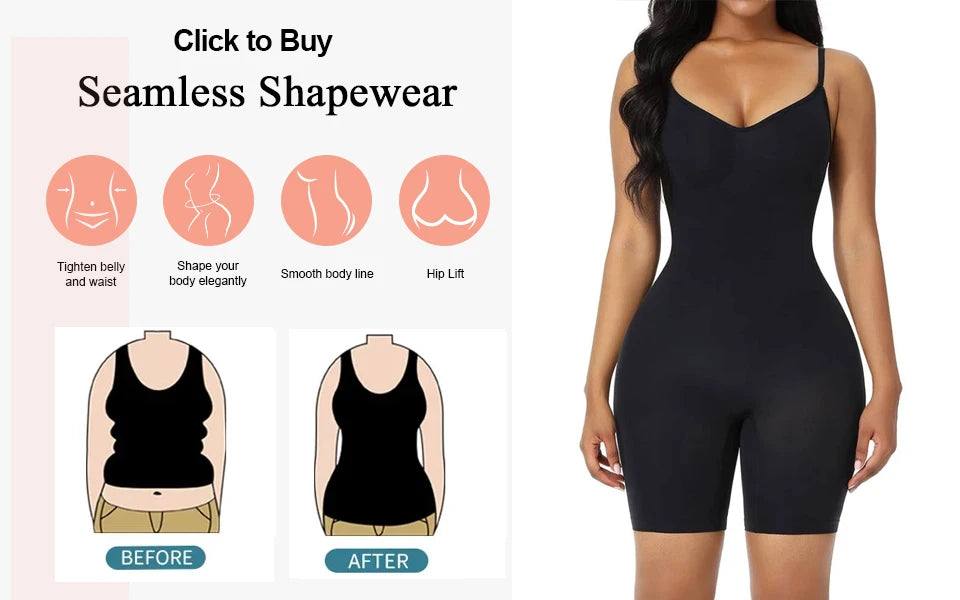Select the 'Shape your body elegantly' caption
This screenshot has width=960, height=600.
tap(208, 273)
